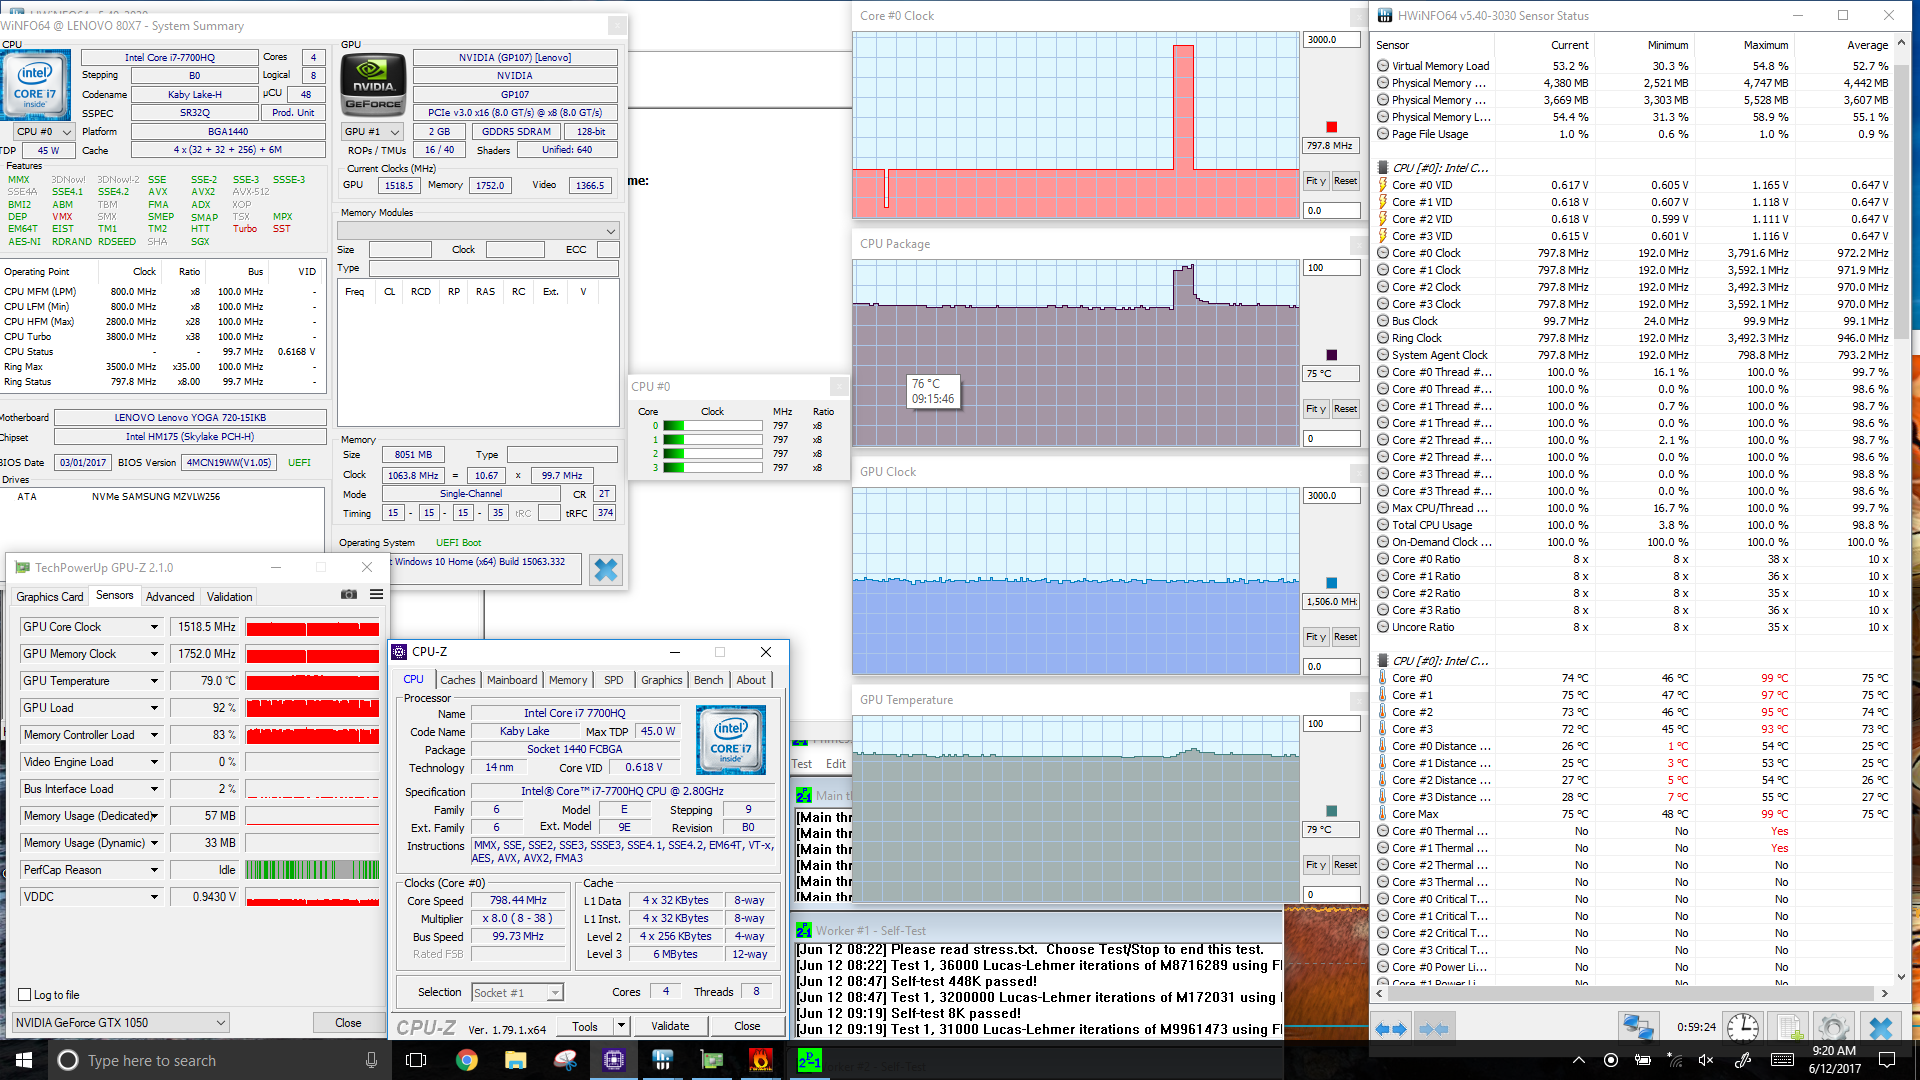This screenshot has height=1080, width=1920.
Task: Click the HWiNFO reset clock icon
Action: [1742, 1027]
